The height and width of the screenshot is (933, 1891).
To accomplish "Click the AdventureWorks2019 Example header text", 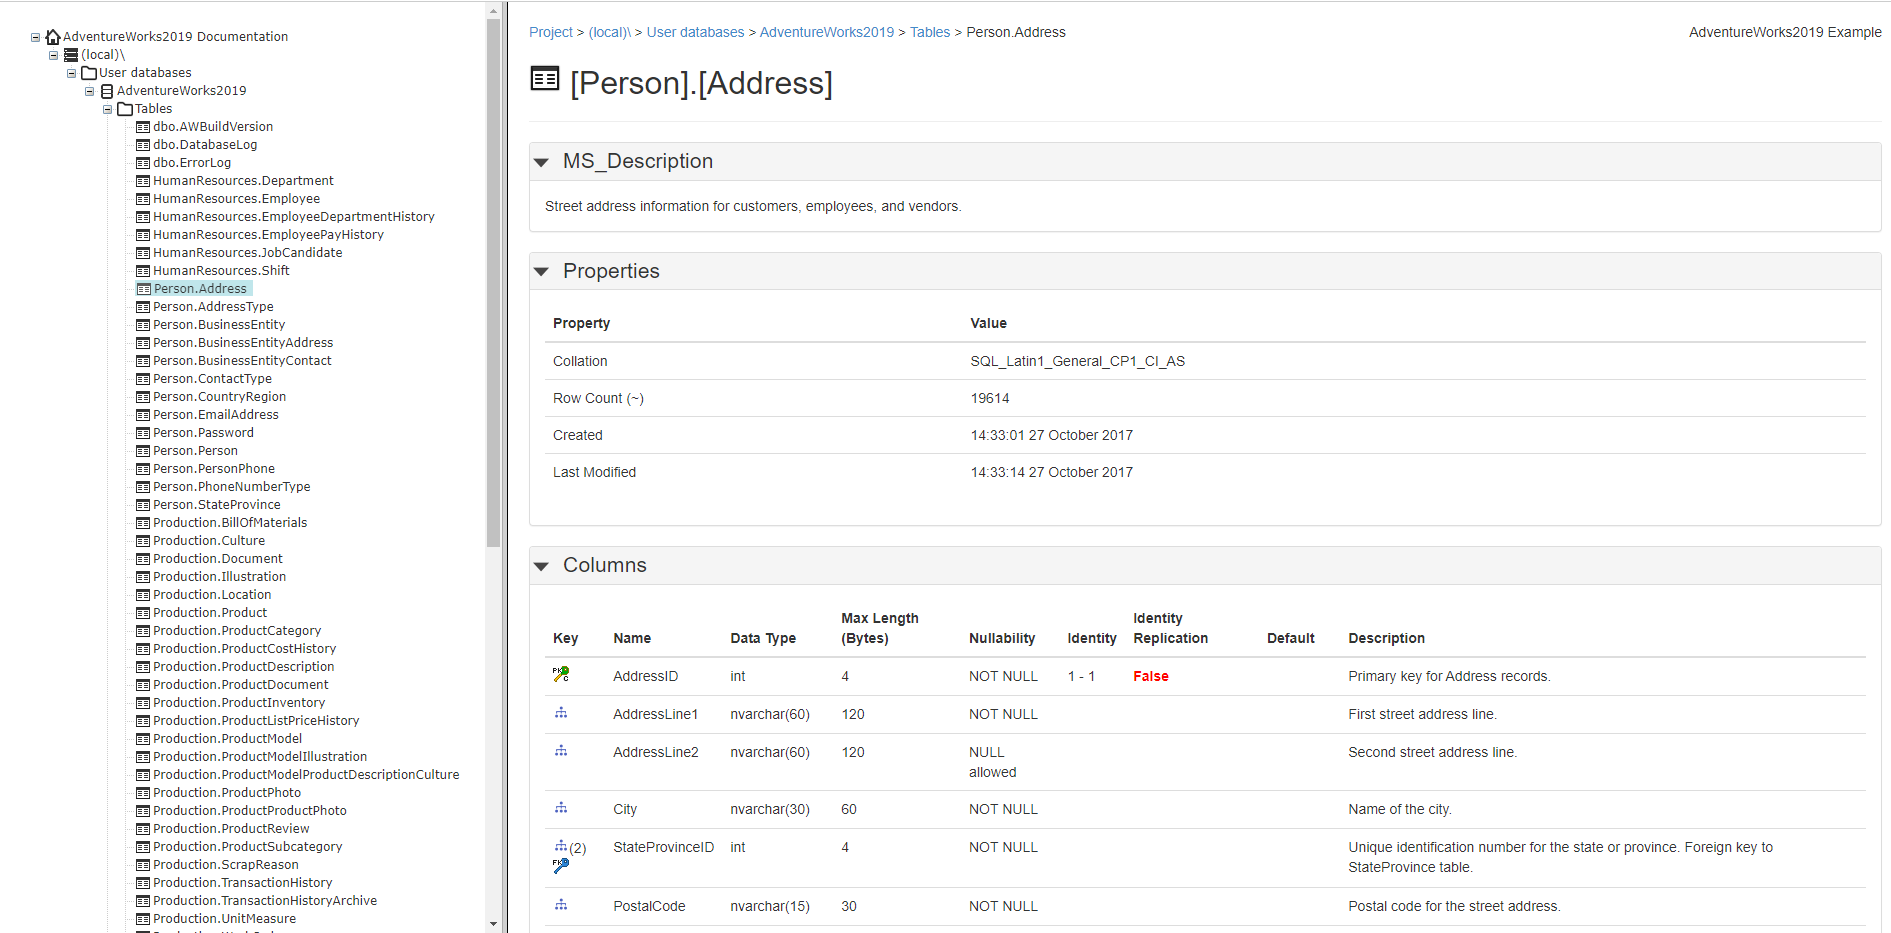I will coord(1785,32).
